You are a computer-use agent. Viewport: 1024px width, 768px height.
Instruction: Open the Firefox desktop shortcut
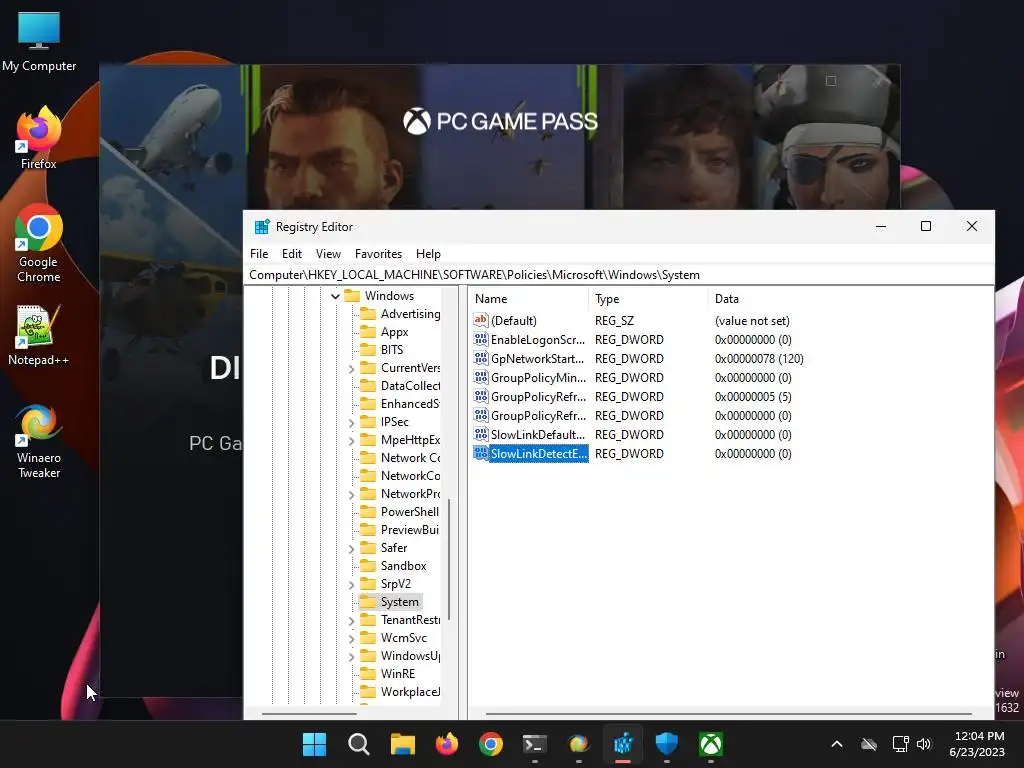(x=39, y=138)
